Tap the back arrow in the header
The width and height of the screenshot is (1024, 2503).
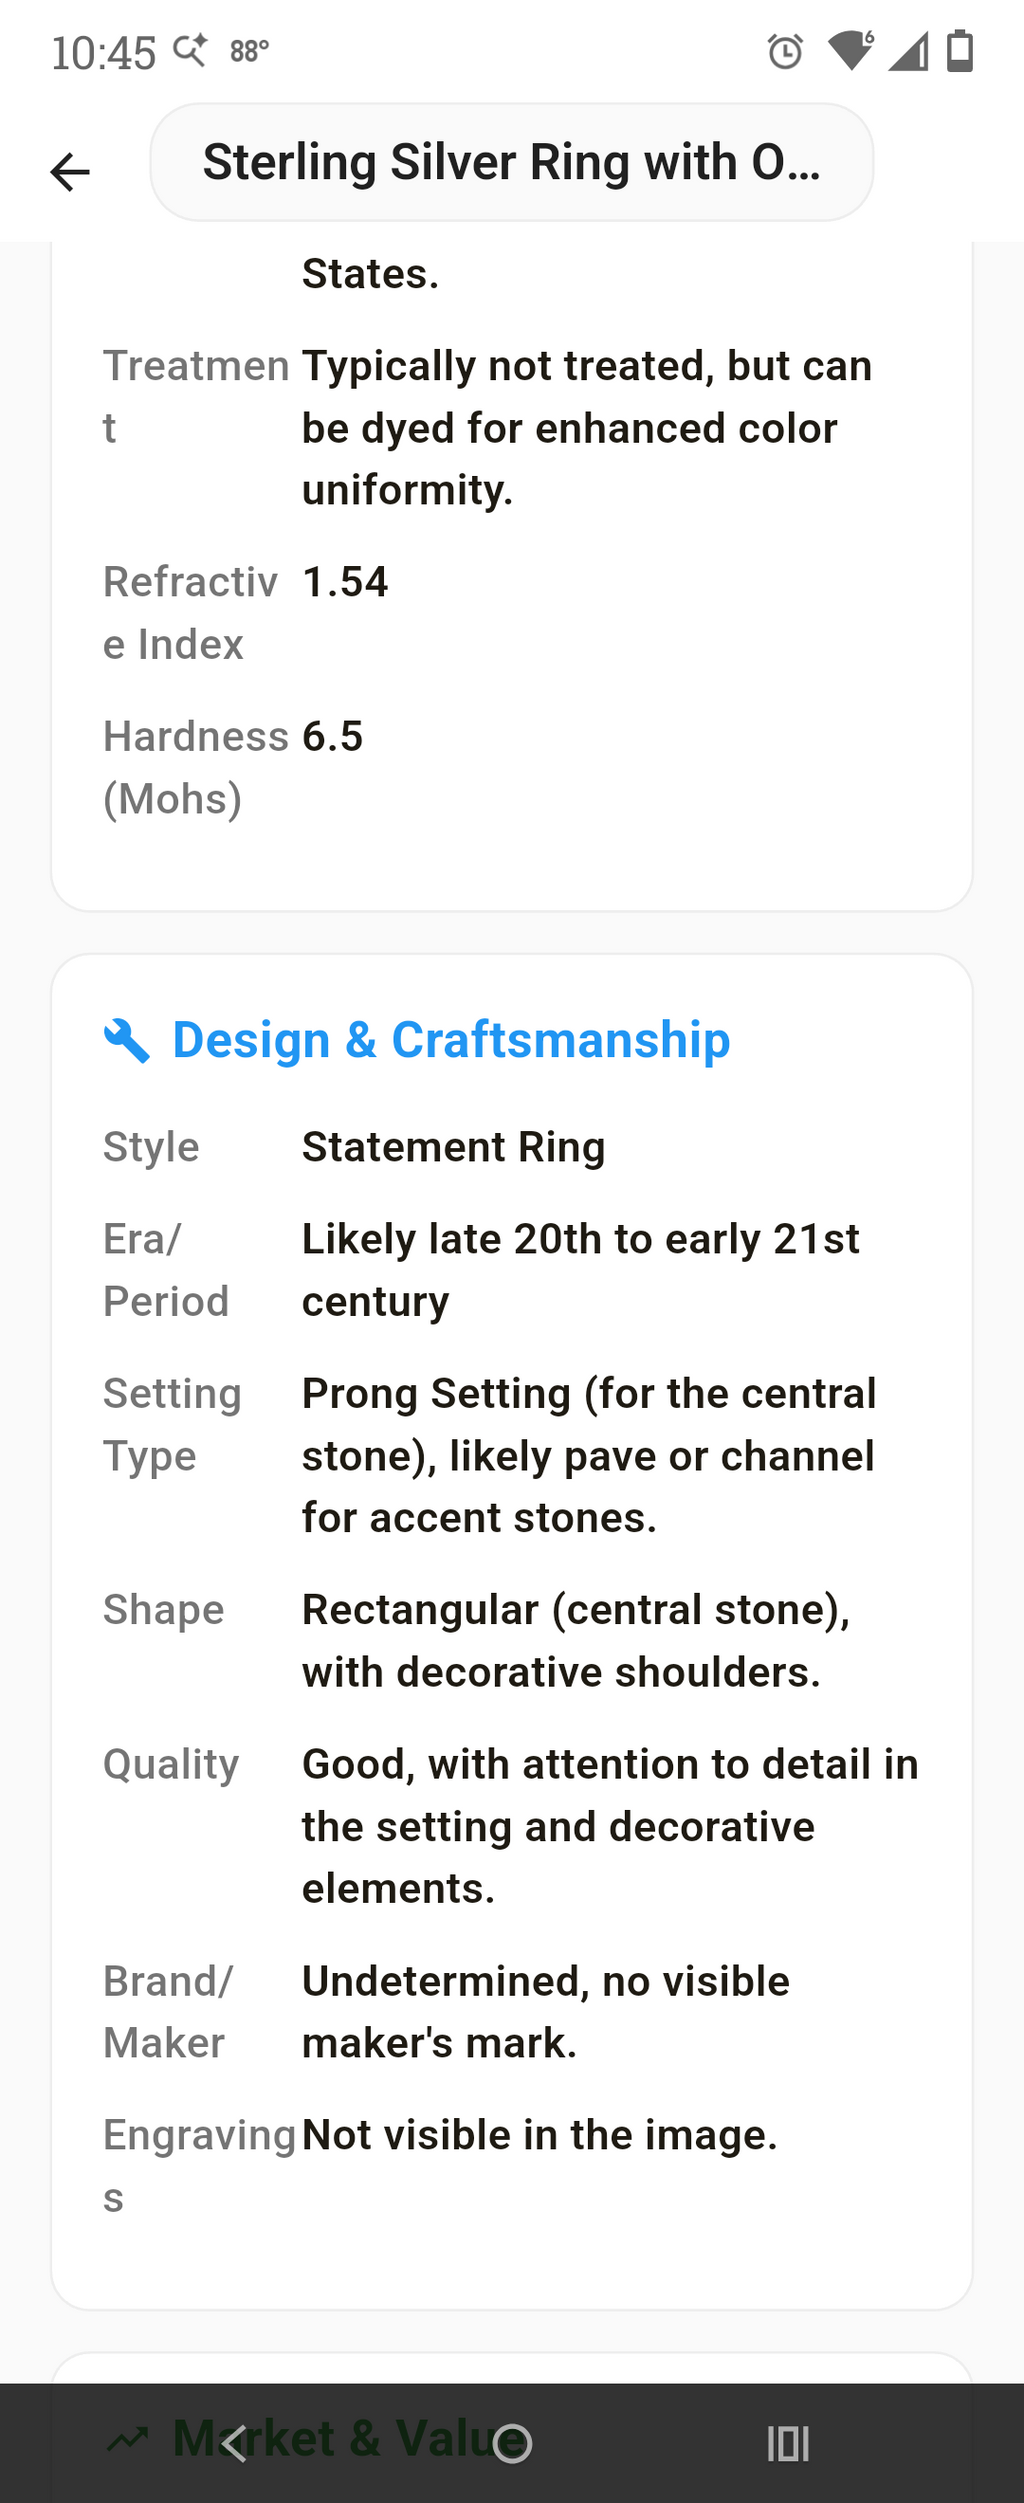[70, 172]
